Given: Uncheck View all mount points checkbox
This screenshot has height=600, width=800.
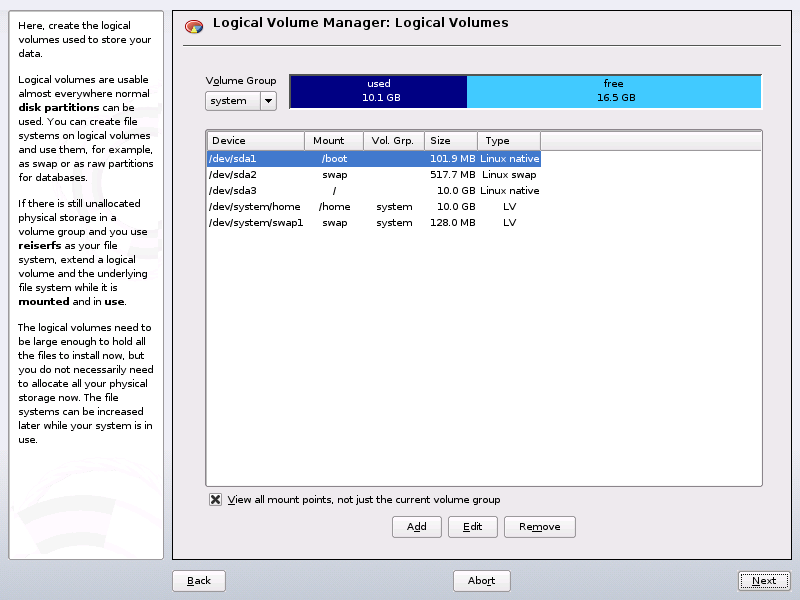Looking at the screenshot, I should coord(215,499).
